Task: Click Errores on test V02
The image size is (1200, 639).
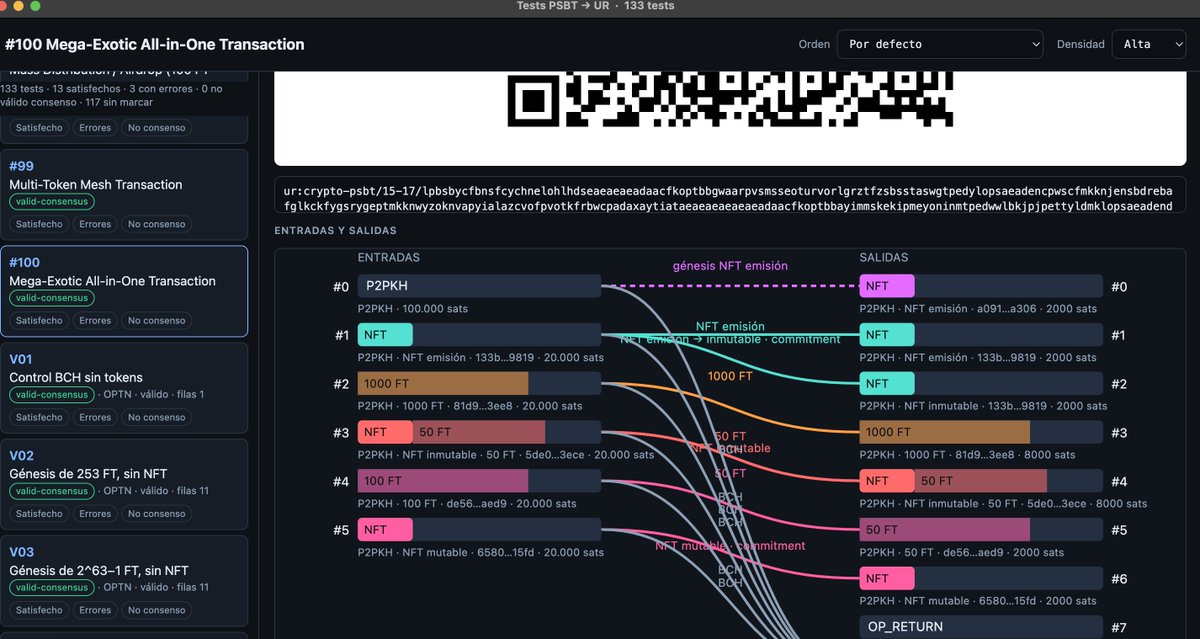Action: pyautogui.click(x=95, y=514)
